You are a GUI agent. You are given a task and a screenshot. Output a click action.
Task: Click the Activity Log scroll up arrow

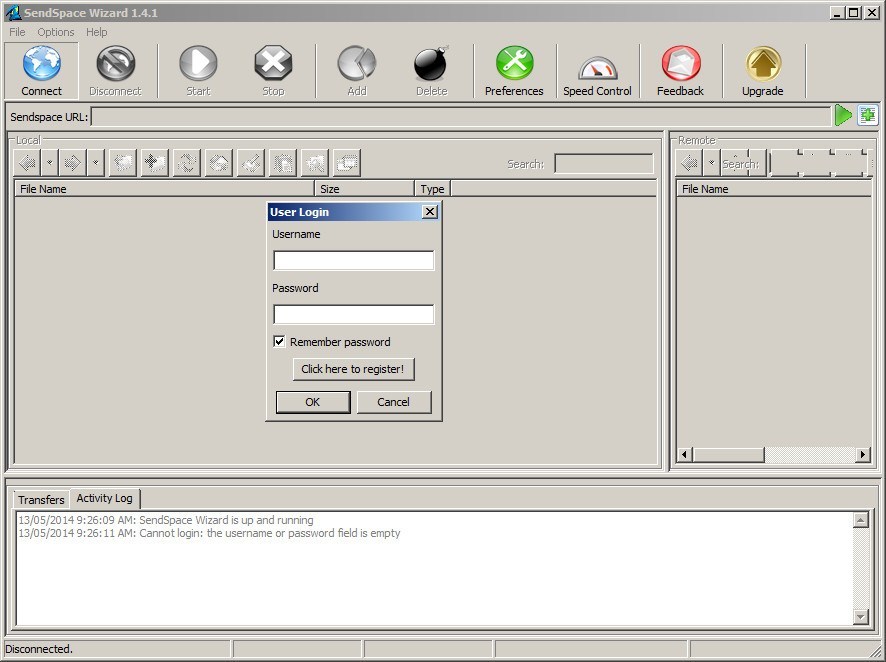[x=861, y=520]
